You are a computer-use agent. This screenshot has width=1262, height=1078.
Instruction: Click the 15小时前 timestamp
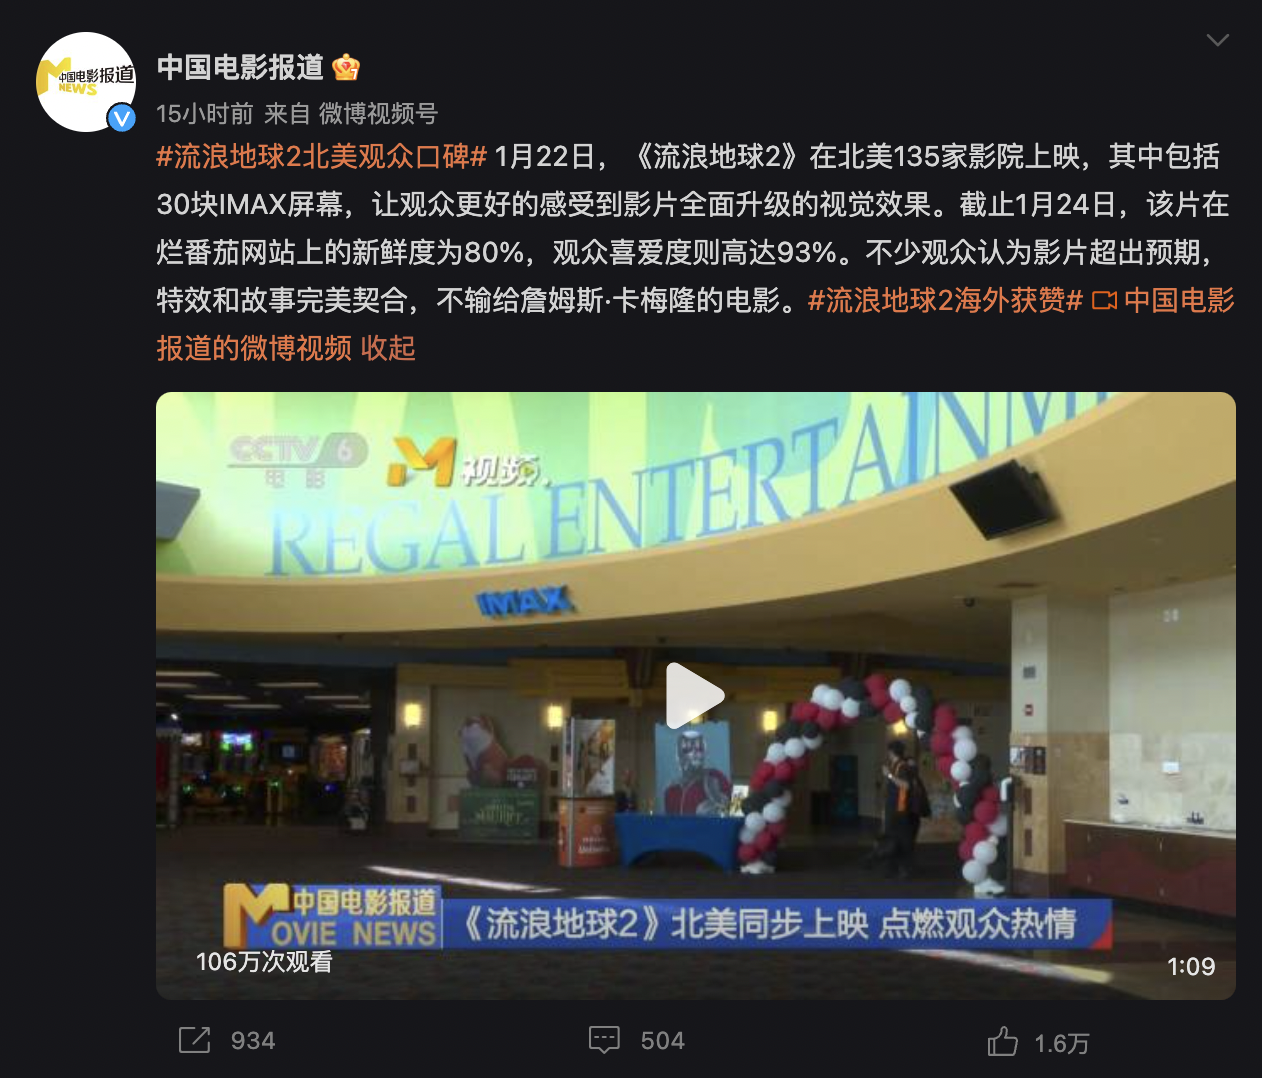pyautogui.click(x=205, y=114)
